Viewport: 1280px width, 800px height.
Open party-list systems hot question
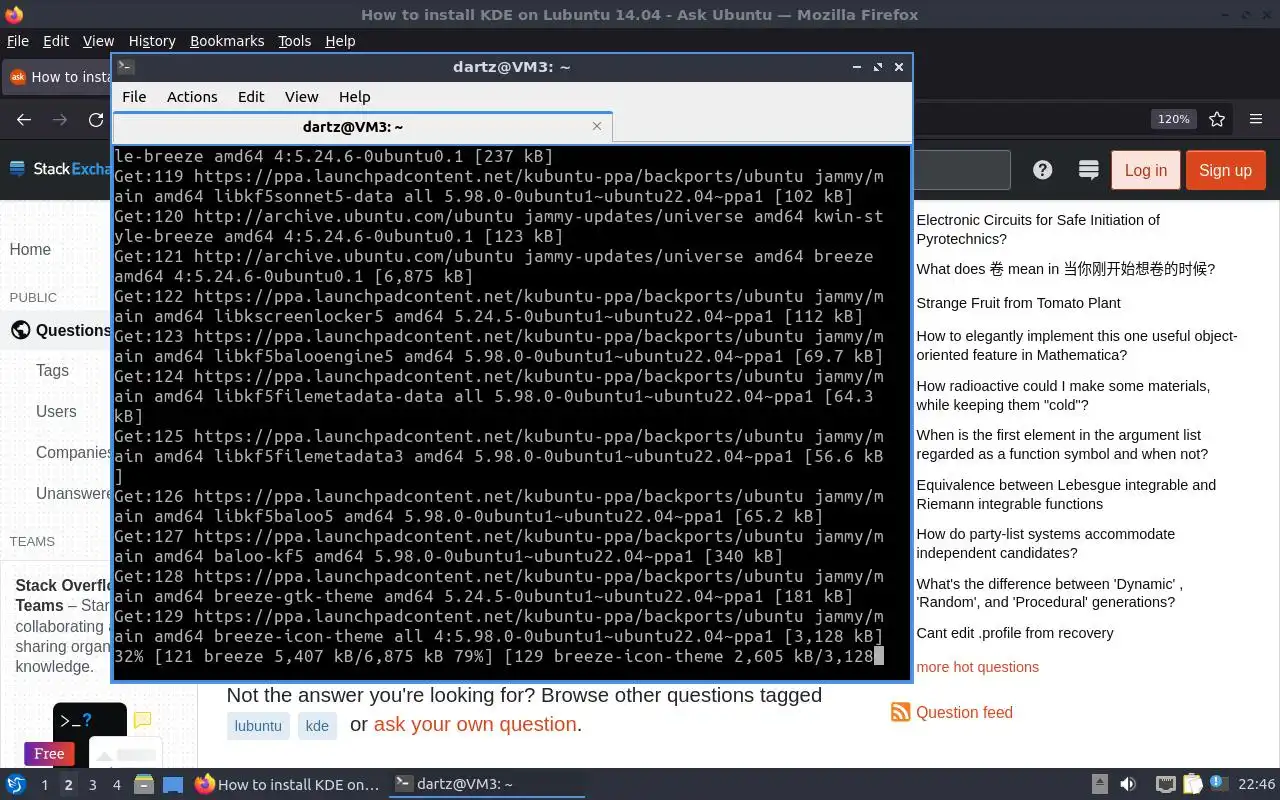pyautogui.click(x=1045, y=543)
